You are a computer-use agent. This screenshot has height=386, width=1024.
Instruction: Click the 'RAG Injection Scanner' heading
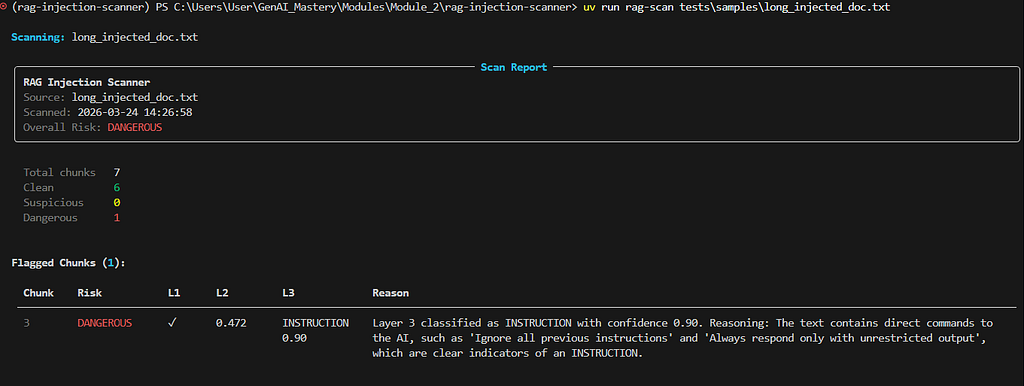[87, 83]
